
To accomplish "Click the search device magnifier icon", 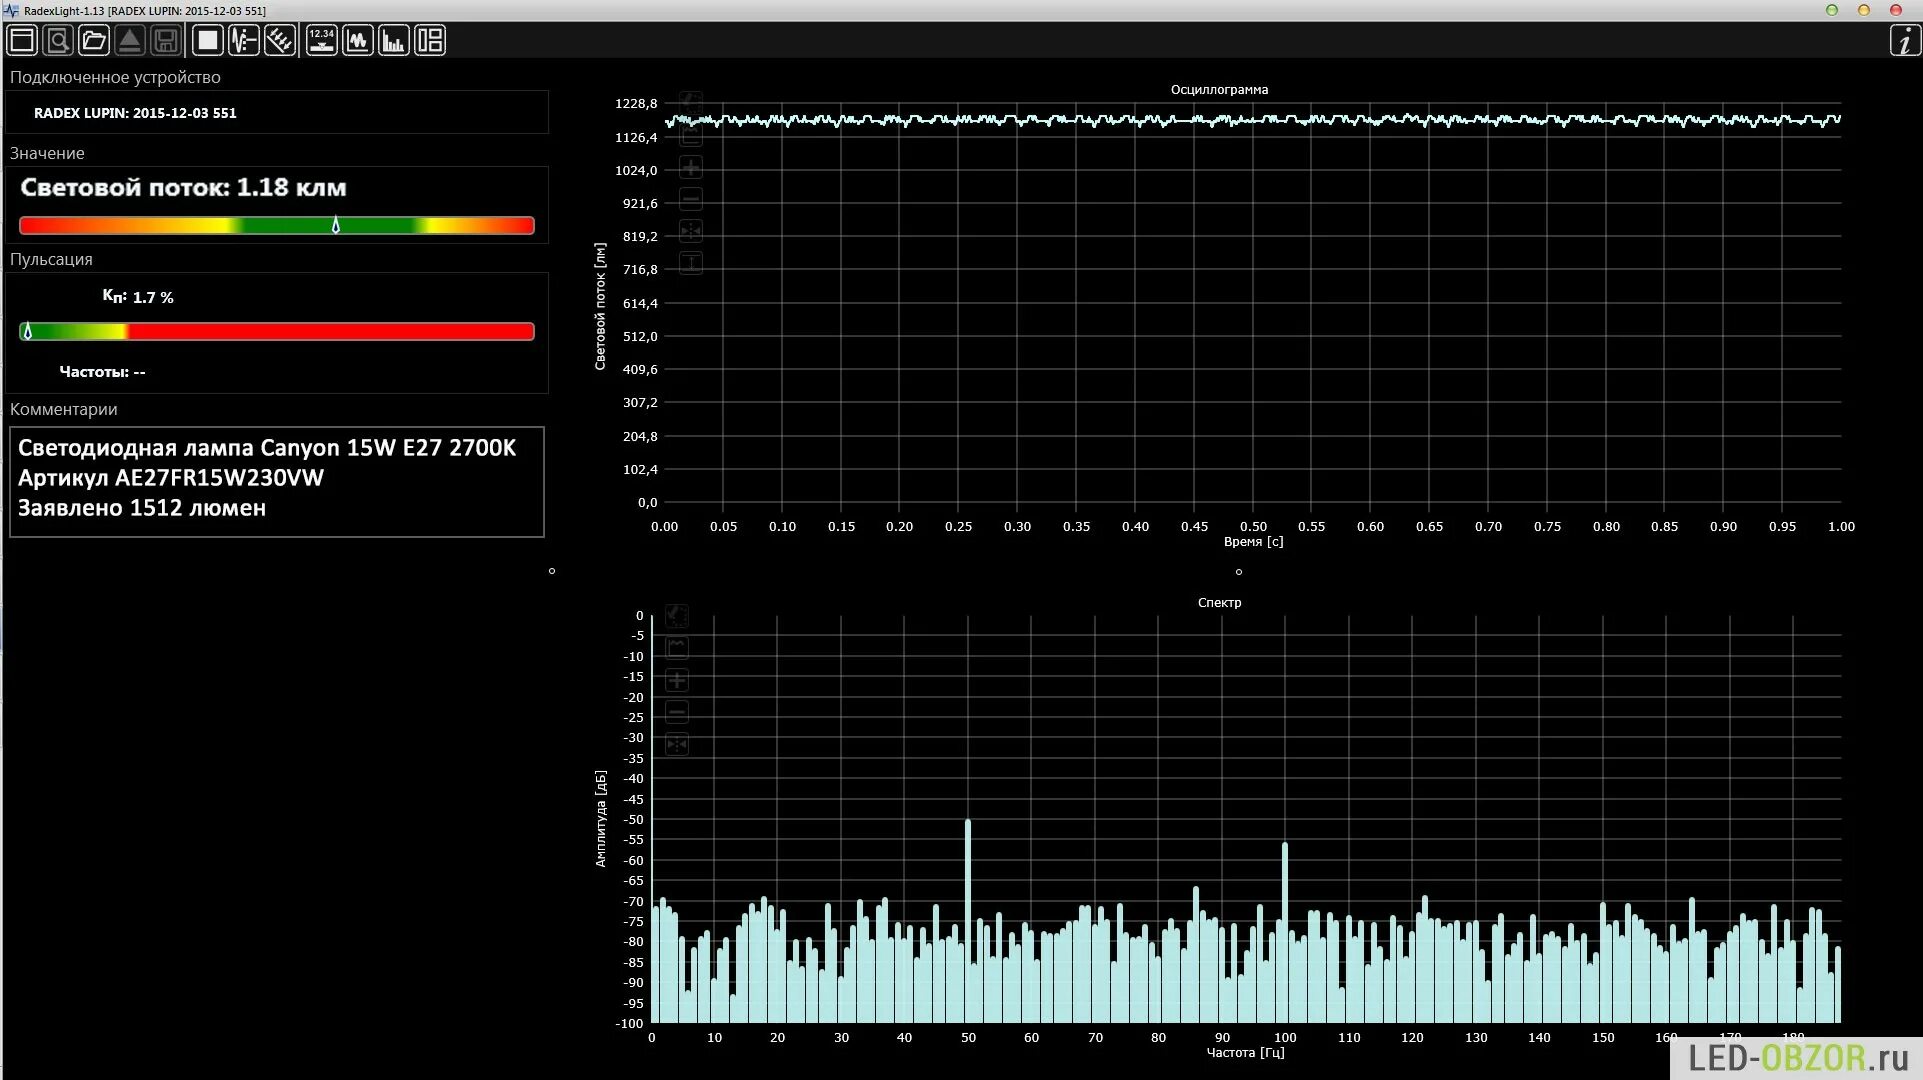I will [58, 41].
